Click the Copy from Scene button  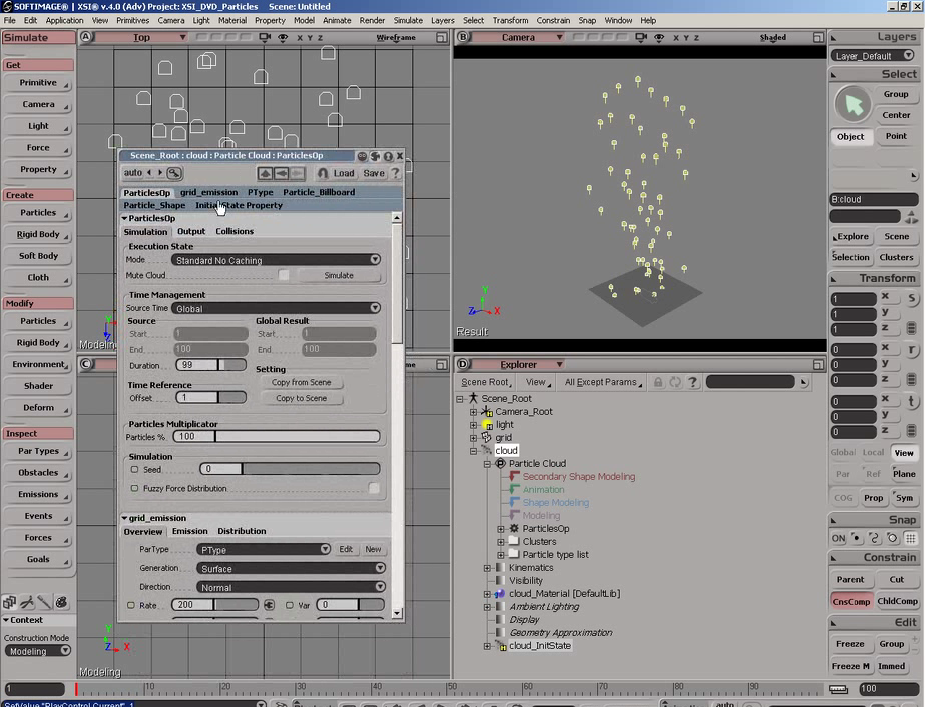301,382
